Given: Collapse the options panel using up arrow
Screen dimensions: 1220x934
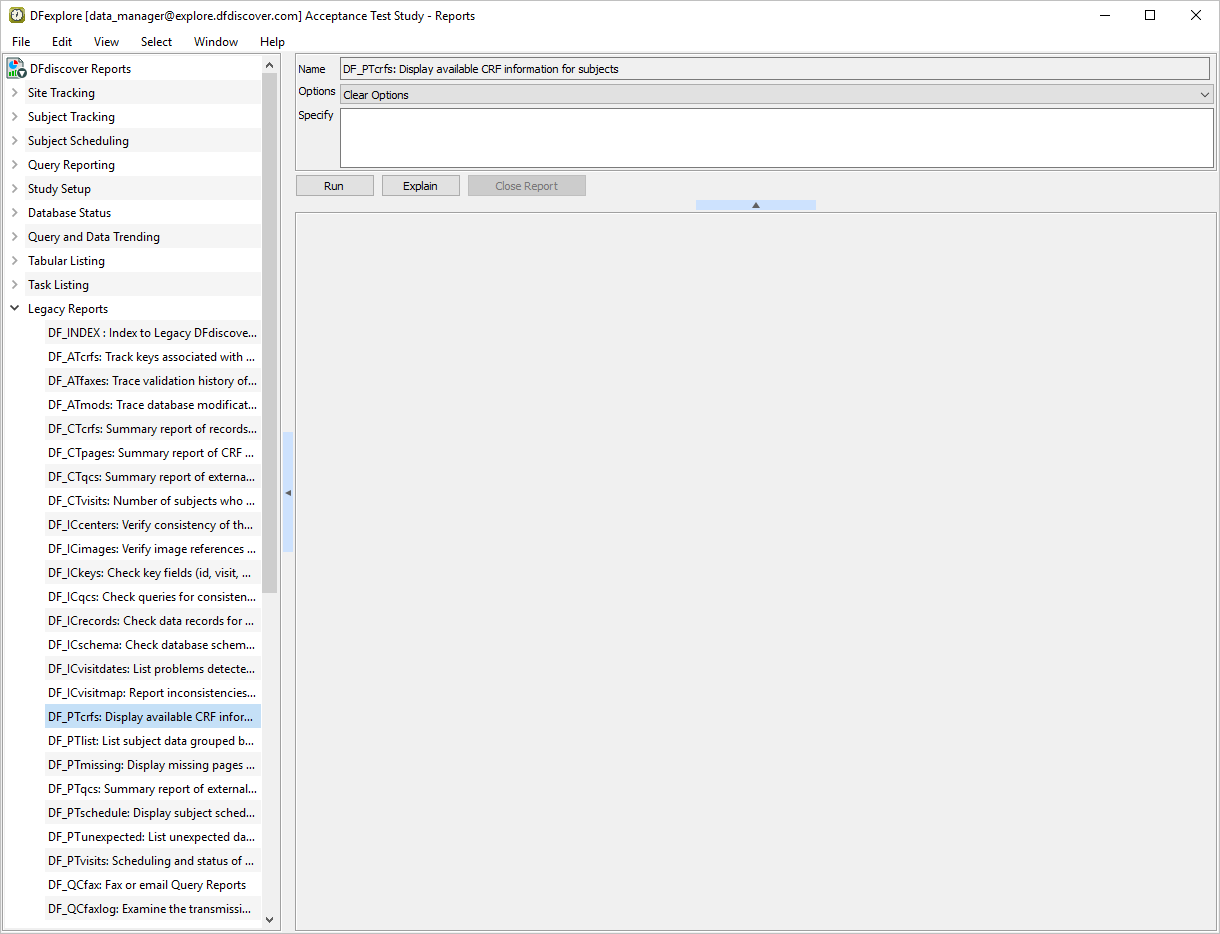Looking at the screenshot, I should tap(756, 205).
